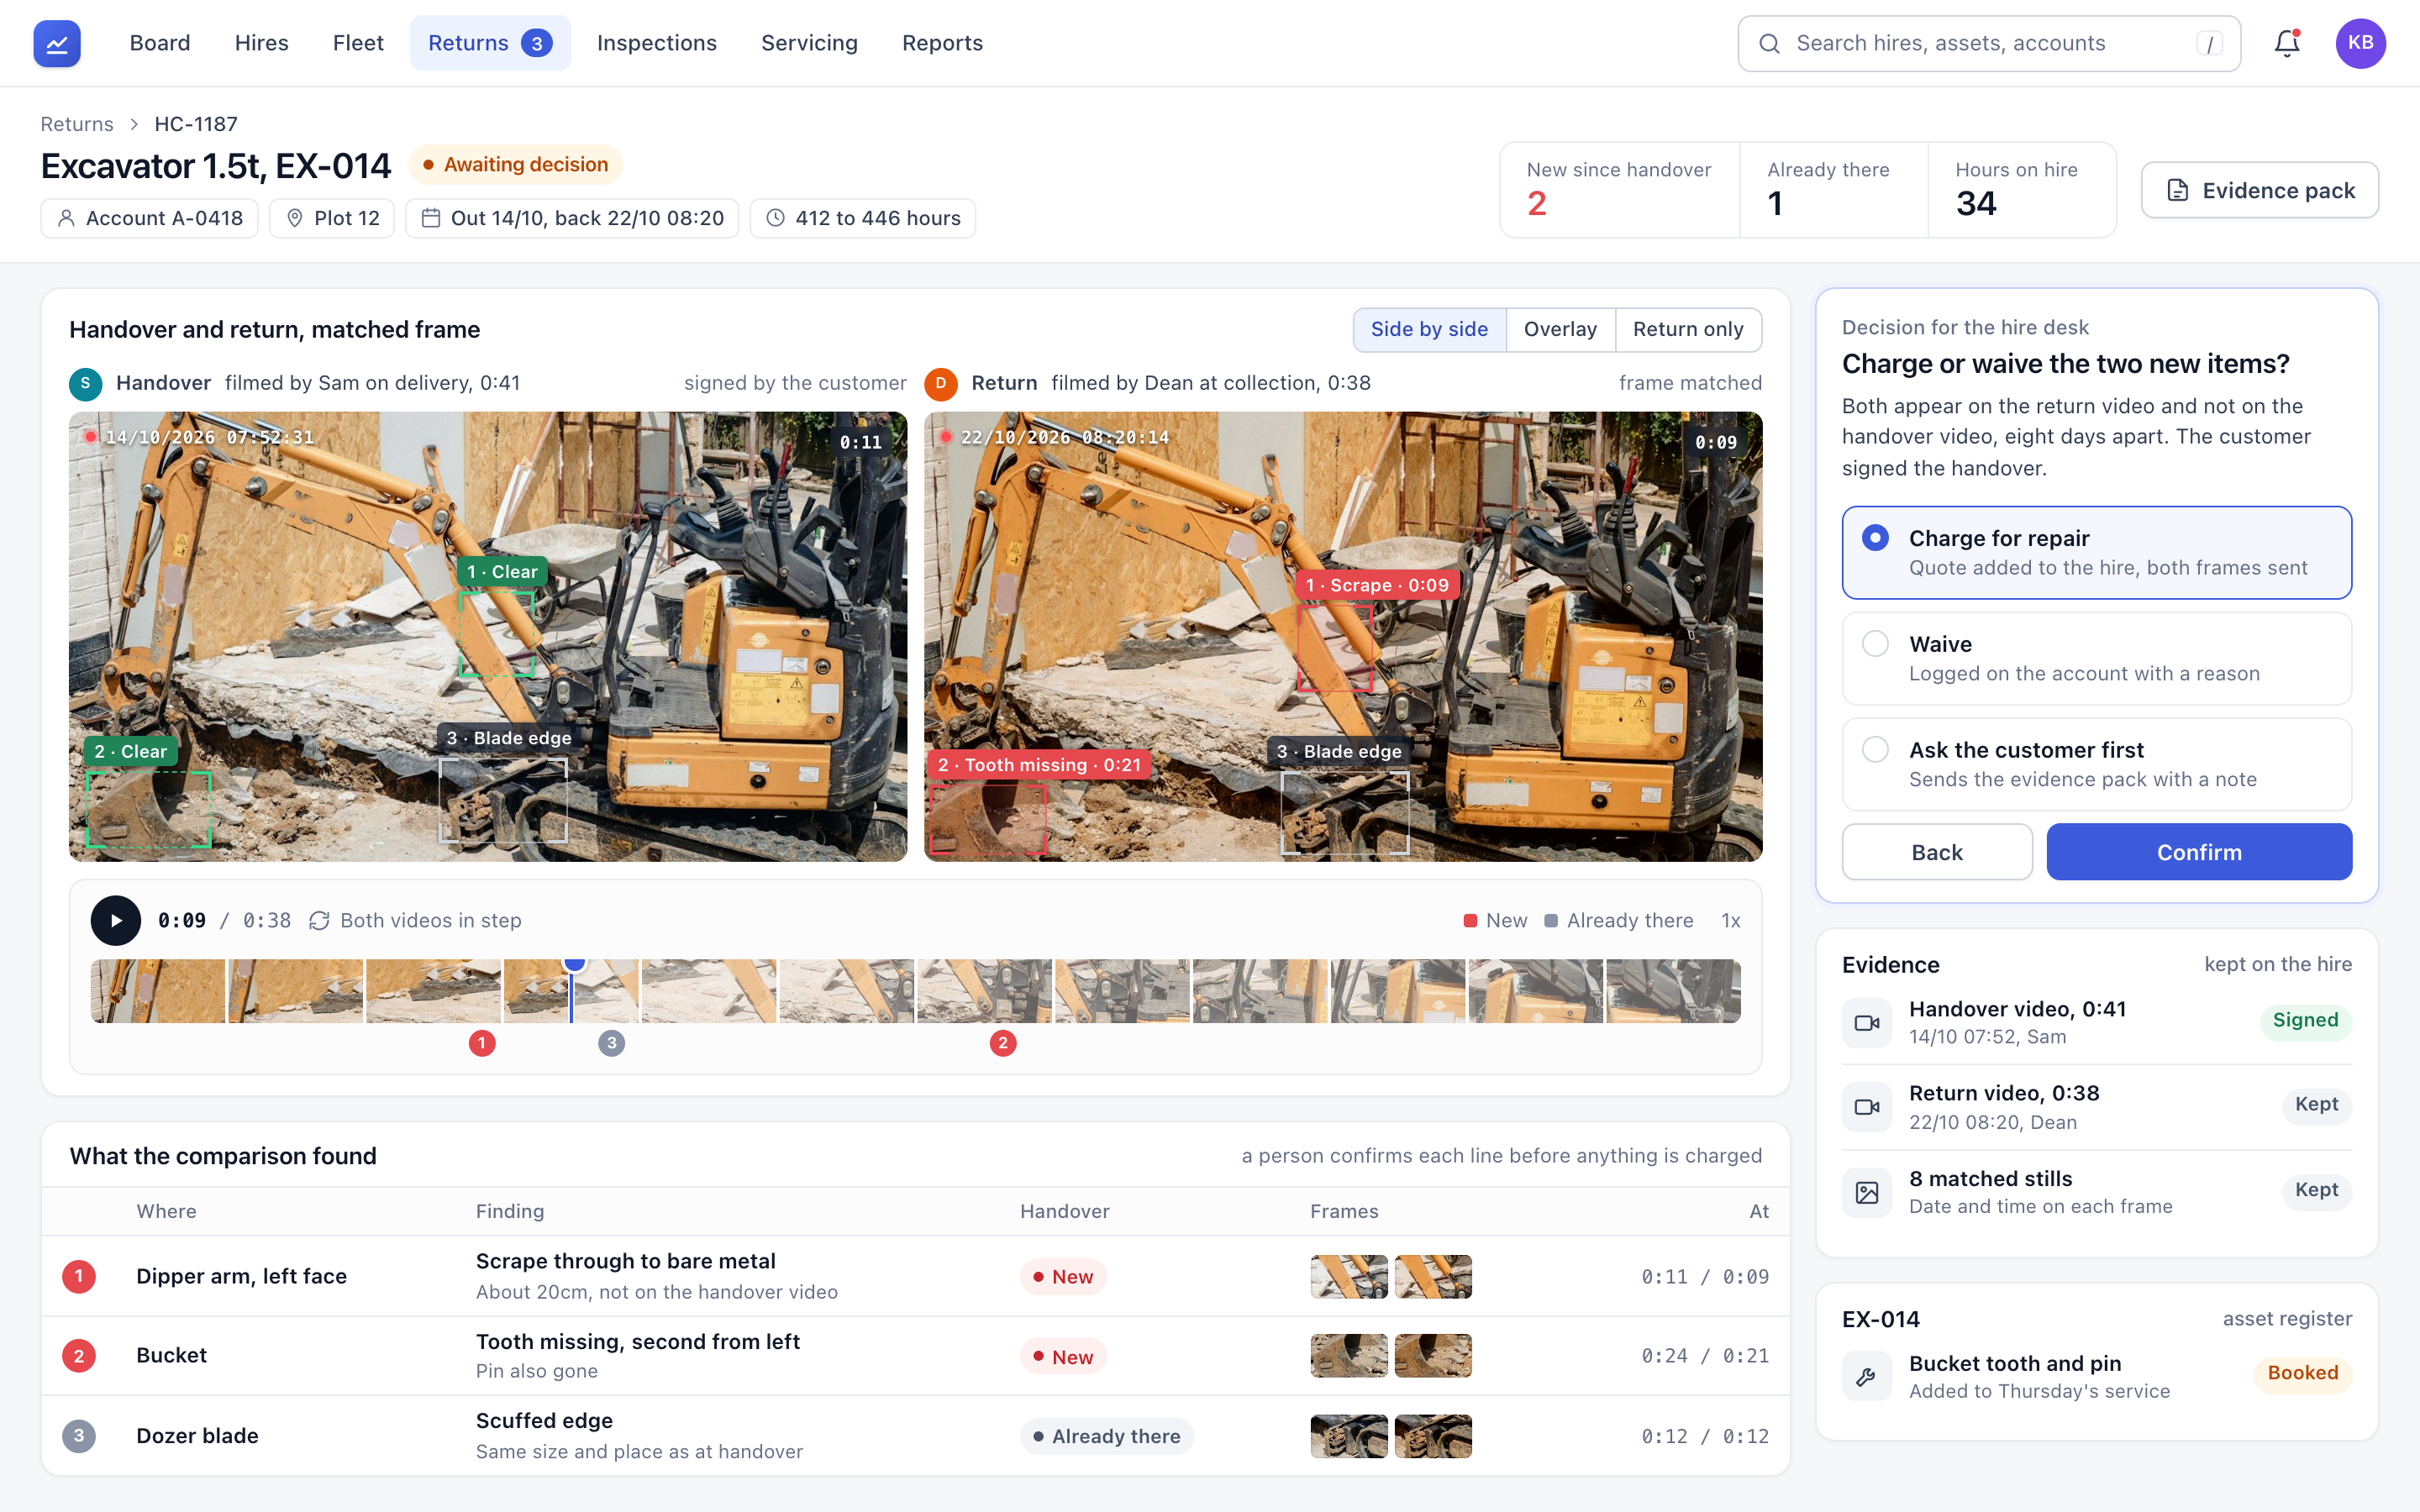The width and height of the screenshot is (2420, 1512).
Task: Click the grey timeline marker 3
Action: (612, 1043)
